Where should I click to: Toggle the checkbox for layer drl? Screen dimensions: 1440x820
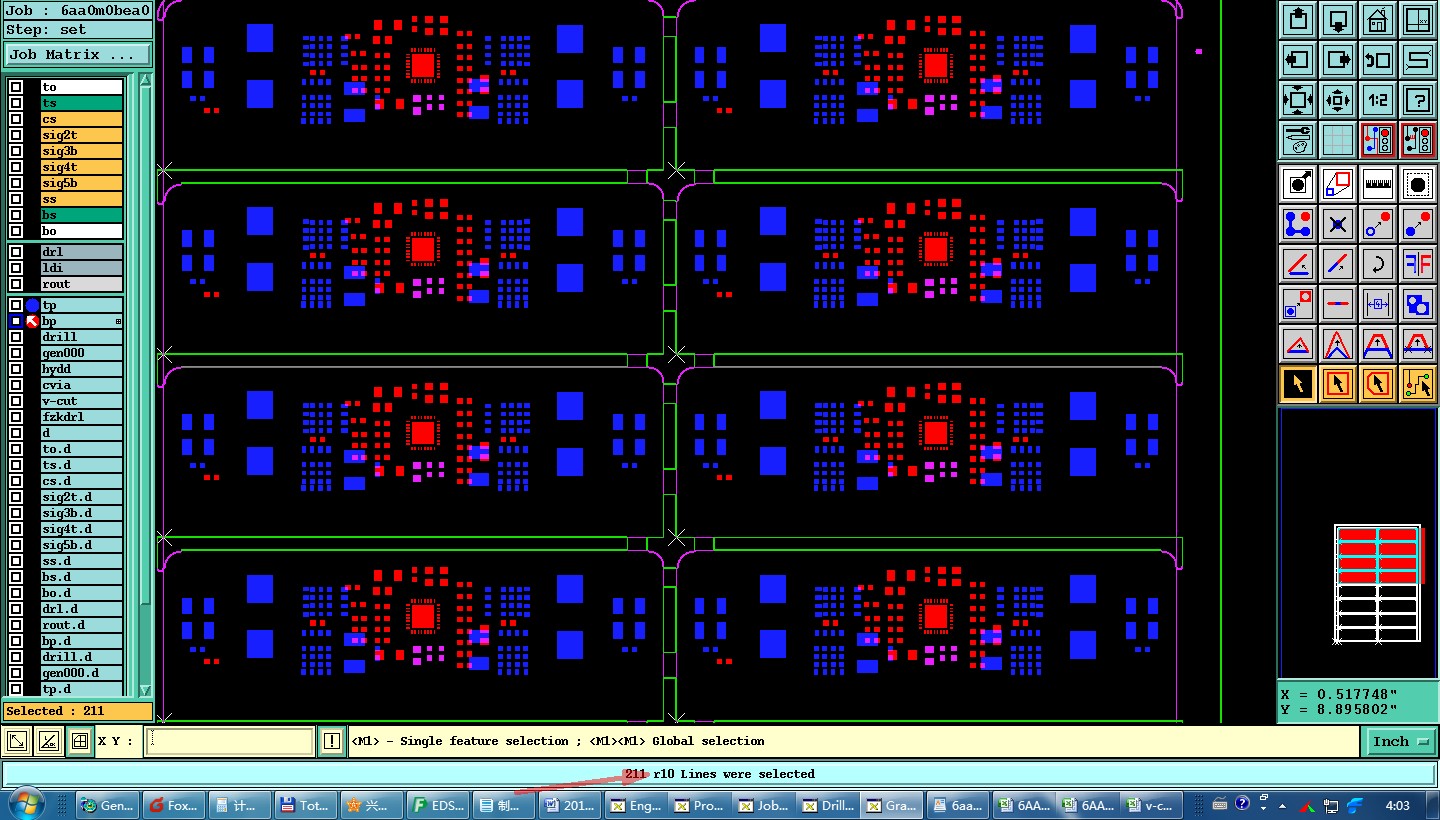click(15, 252)
